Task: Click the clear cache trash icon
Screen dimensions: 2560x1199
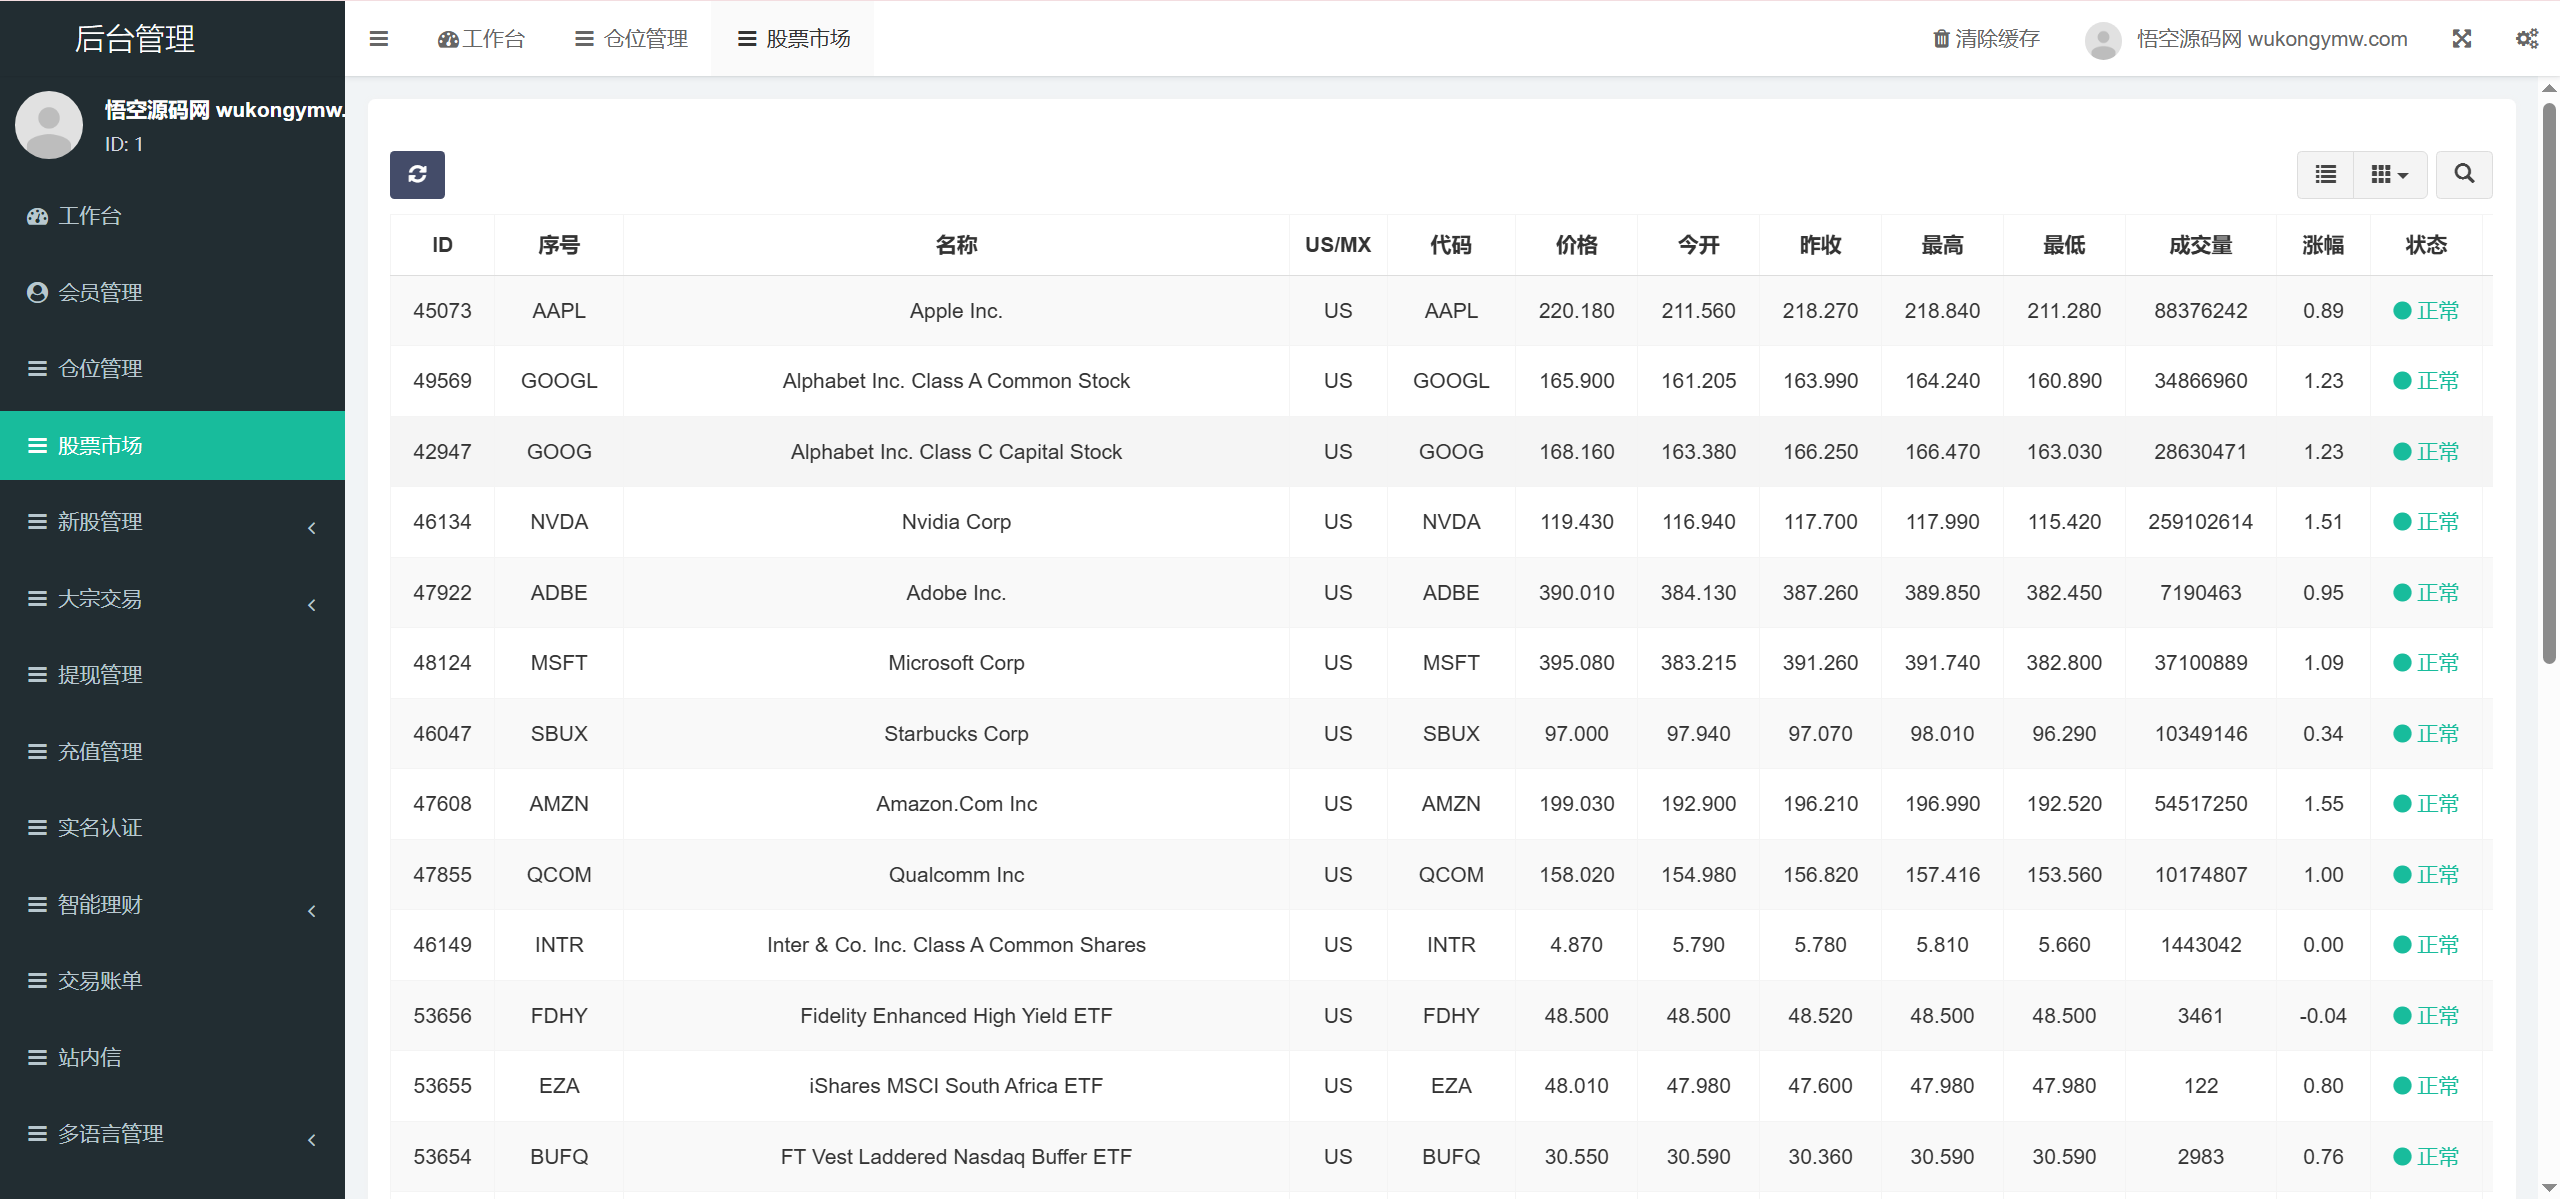Action: coord(1940,39)
